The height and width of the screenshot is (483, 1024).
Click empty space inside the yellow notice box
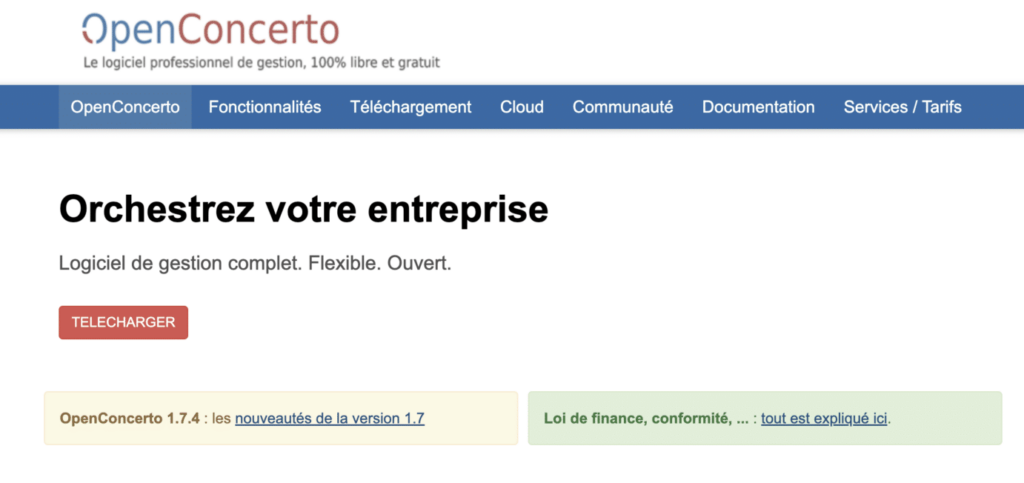click(x=475, y=418)
